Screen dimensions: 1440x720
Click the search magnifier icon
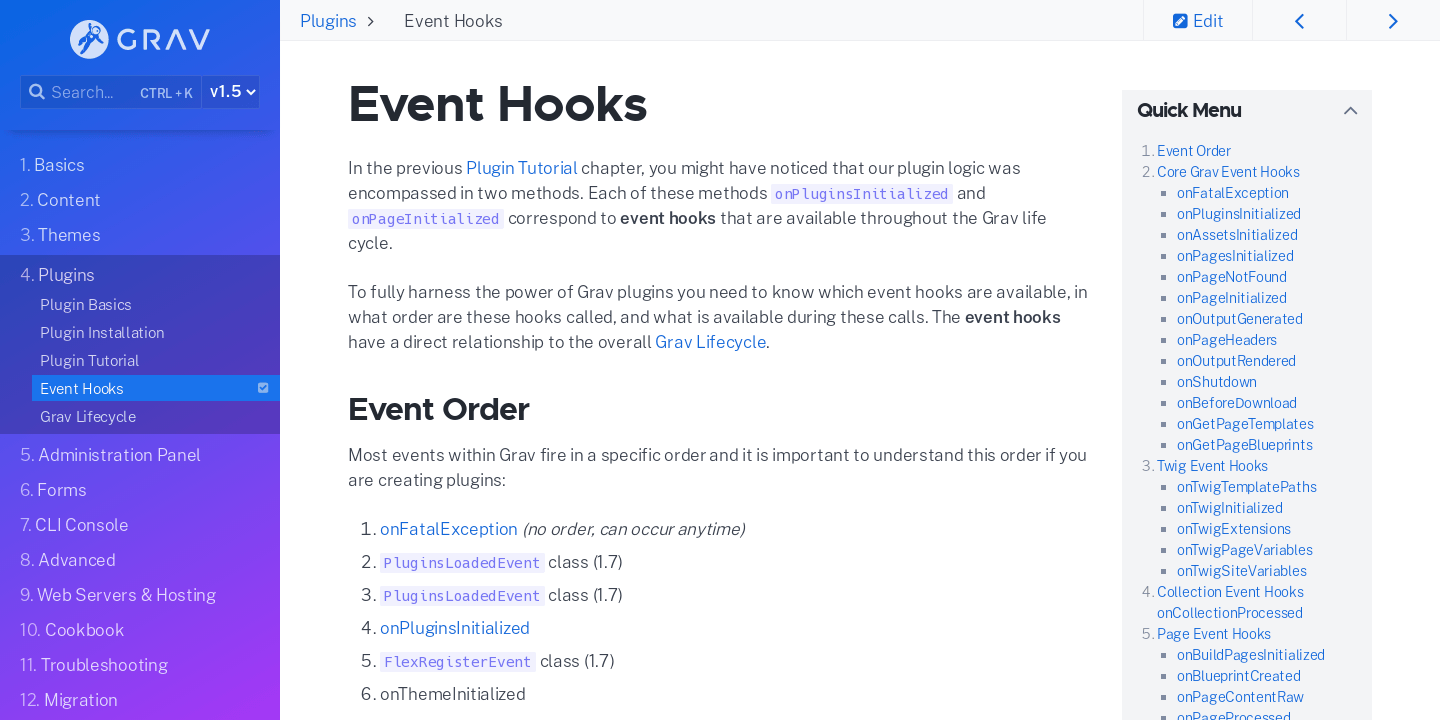click(x=37, y=92)
